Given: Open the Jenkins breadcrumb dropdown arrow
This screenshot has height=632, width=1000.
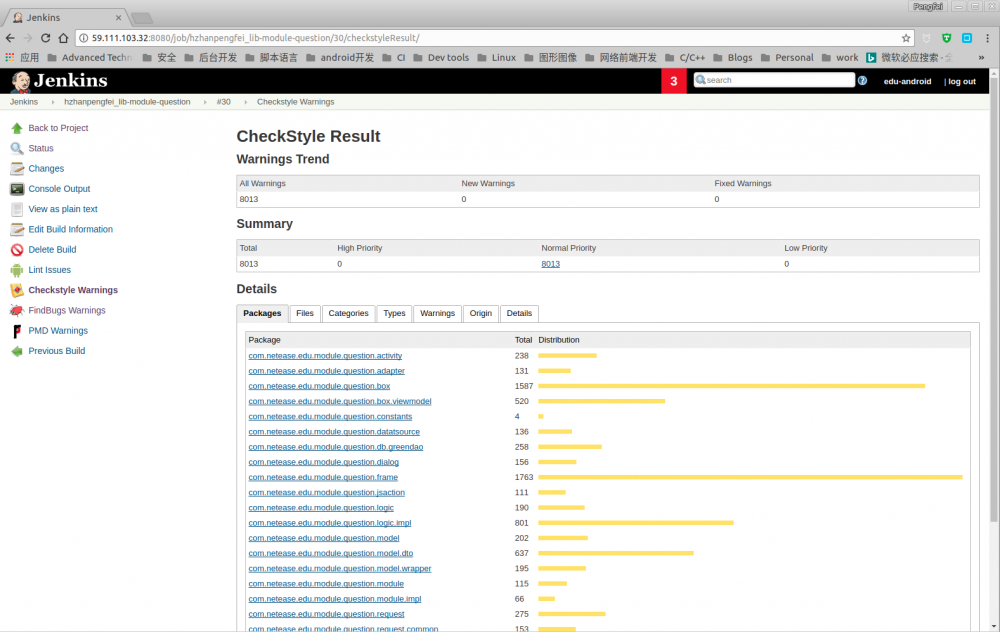Looking at the screenshot, I should [52, 102].
